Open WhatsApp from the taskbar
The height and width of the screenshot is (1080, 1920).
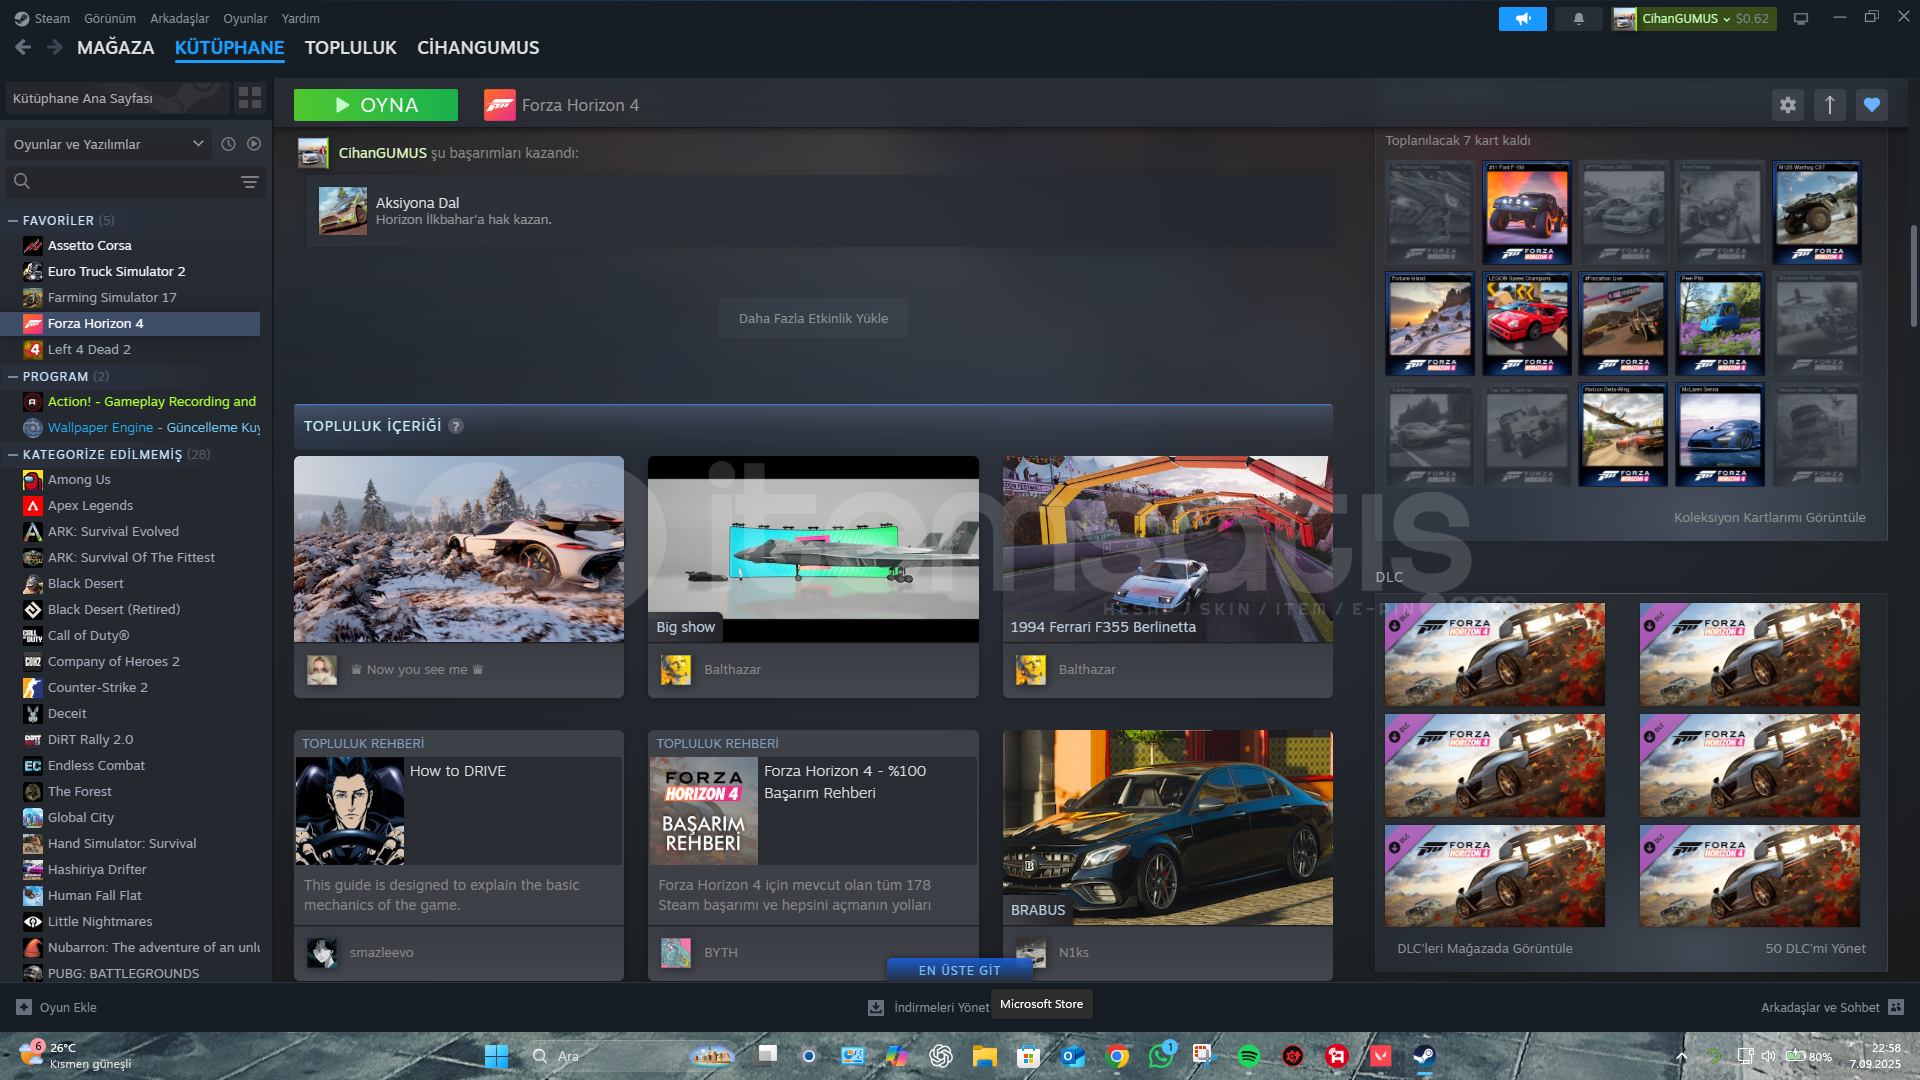coord(1161,1056)
